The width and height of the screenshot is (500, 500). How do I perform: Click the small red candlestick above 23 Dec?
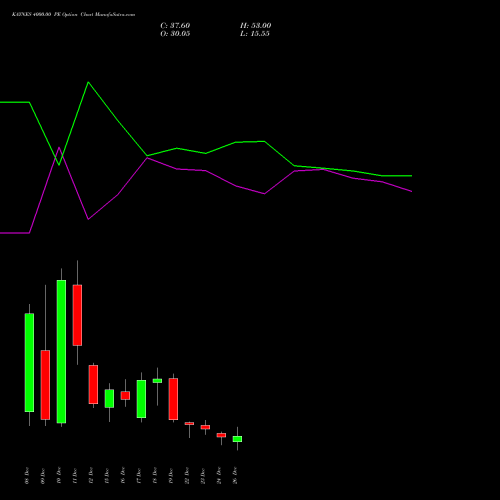point(205,427)
